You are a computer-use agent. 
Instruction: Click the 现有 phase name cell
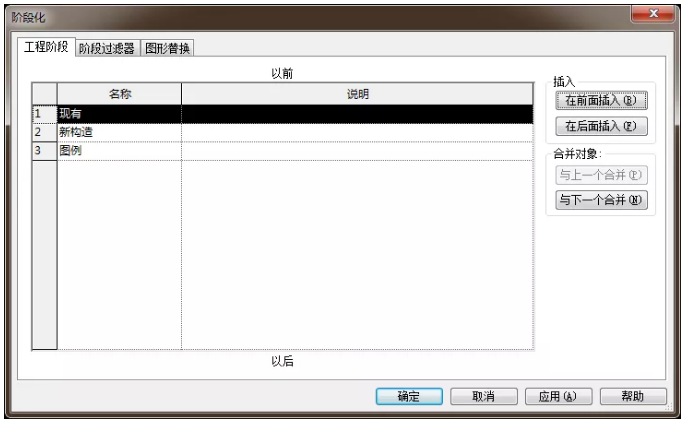(119, 114)
